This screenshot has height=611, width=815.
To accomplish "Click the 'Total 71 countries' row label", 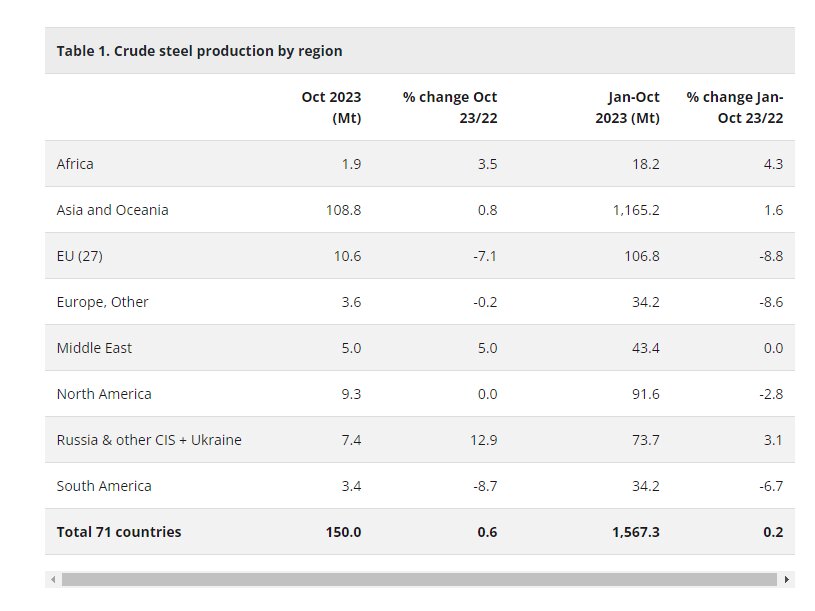I will click(x=119, y=532).
